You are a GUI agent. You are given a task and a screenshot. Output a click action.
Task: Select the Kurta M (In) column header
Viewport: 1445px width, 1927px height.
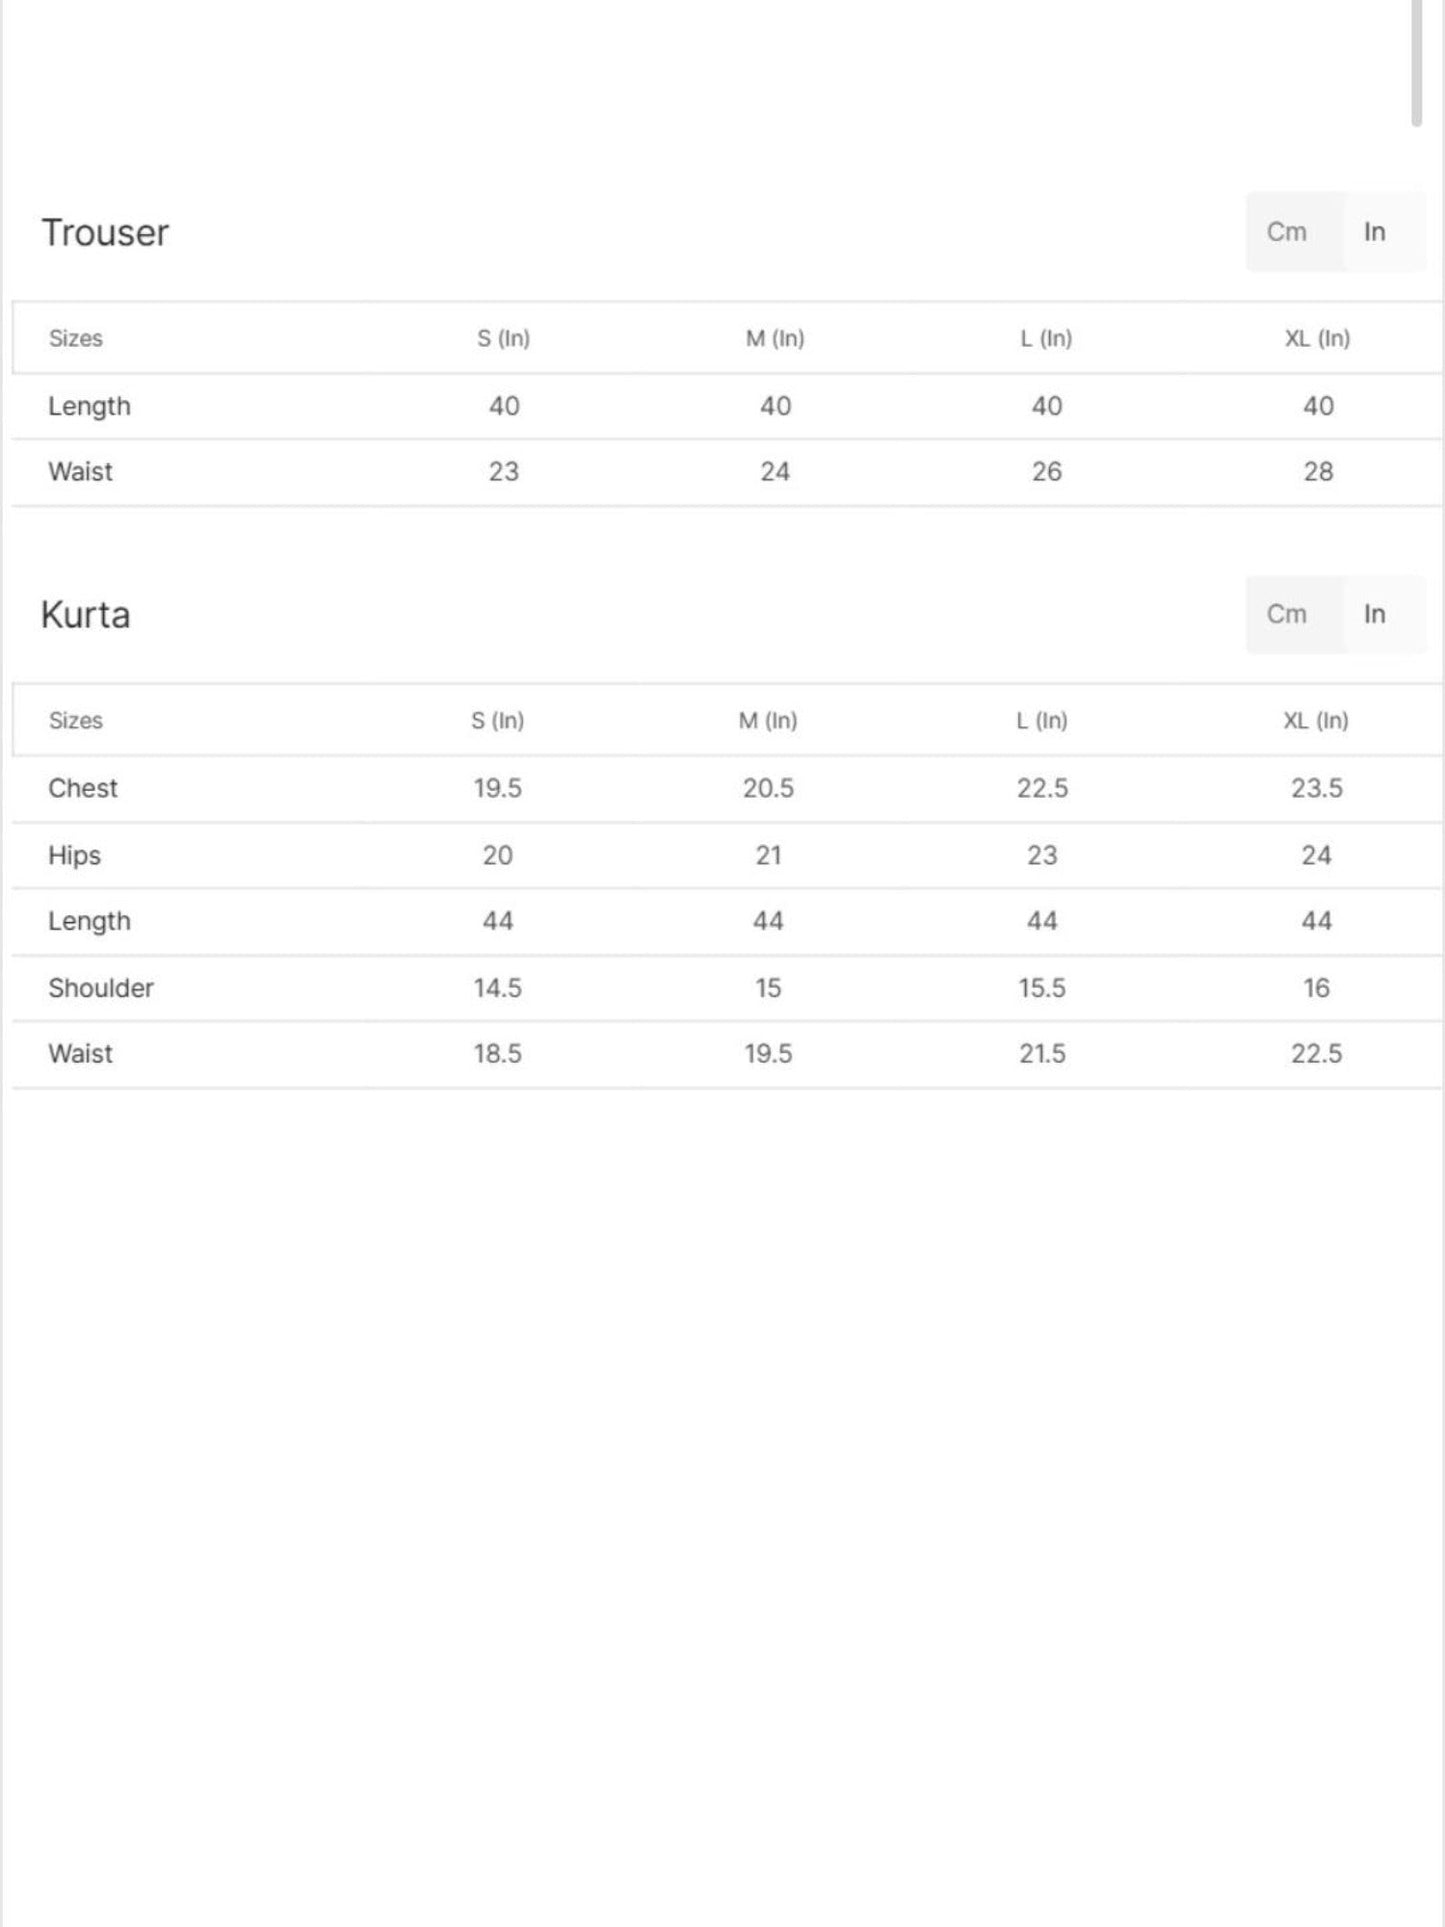point(768,721)
